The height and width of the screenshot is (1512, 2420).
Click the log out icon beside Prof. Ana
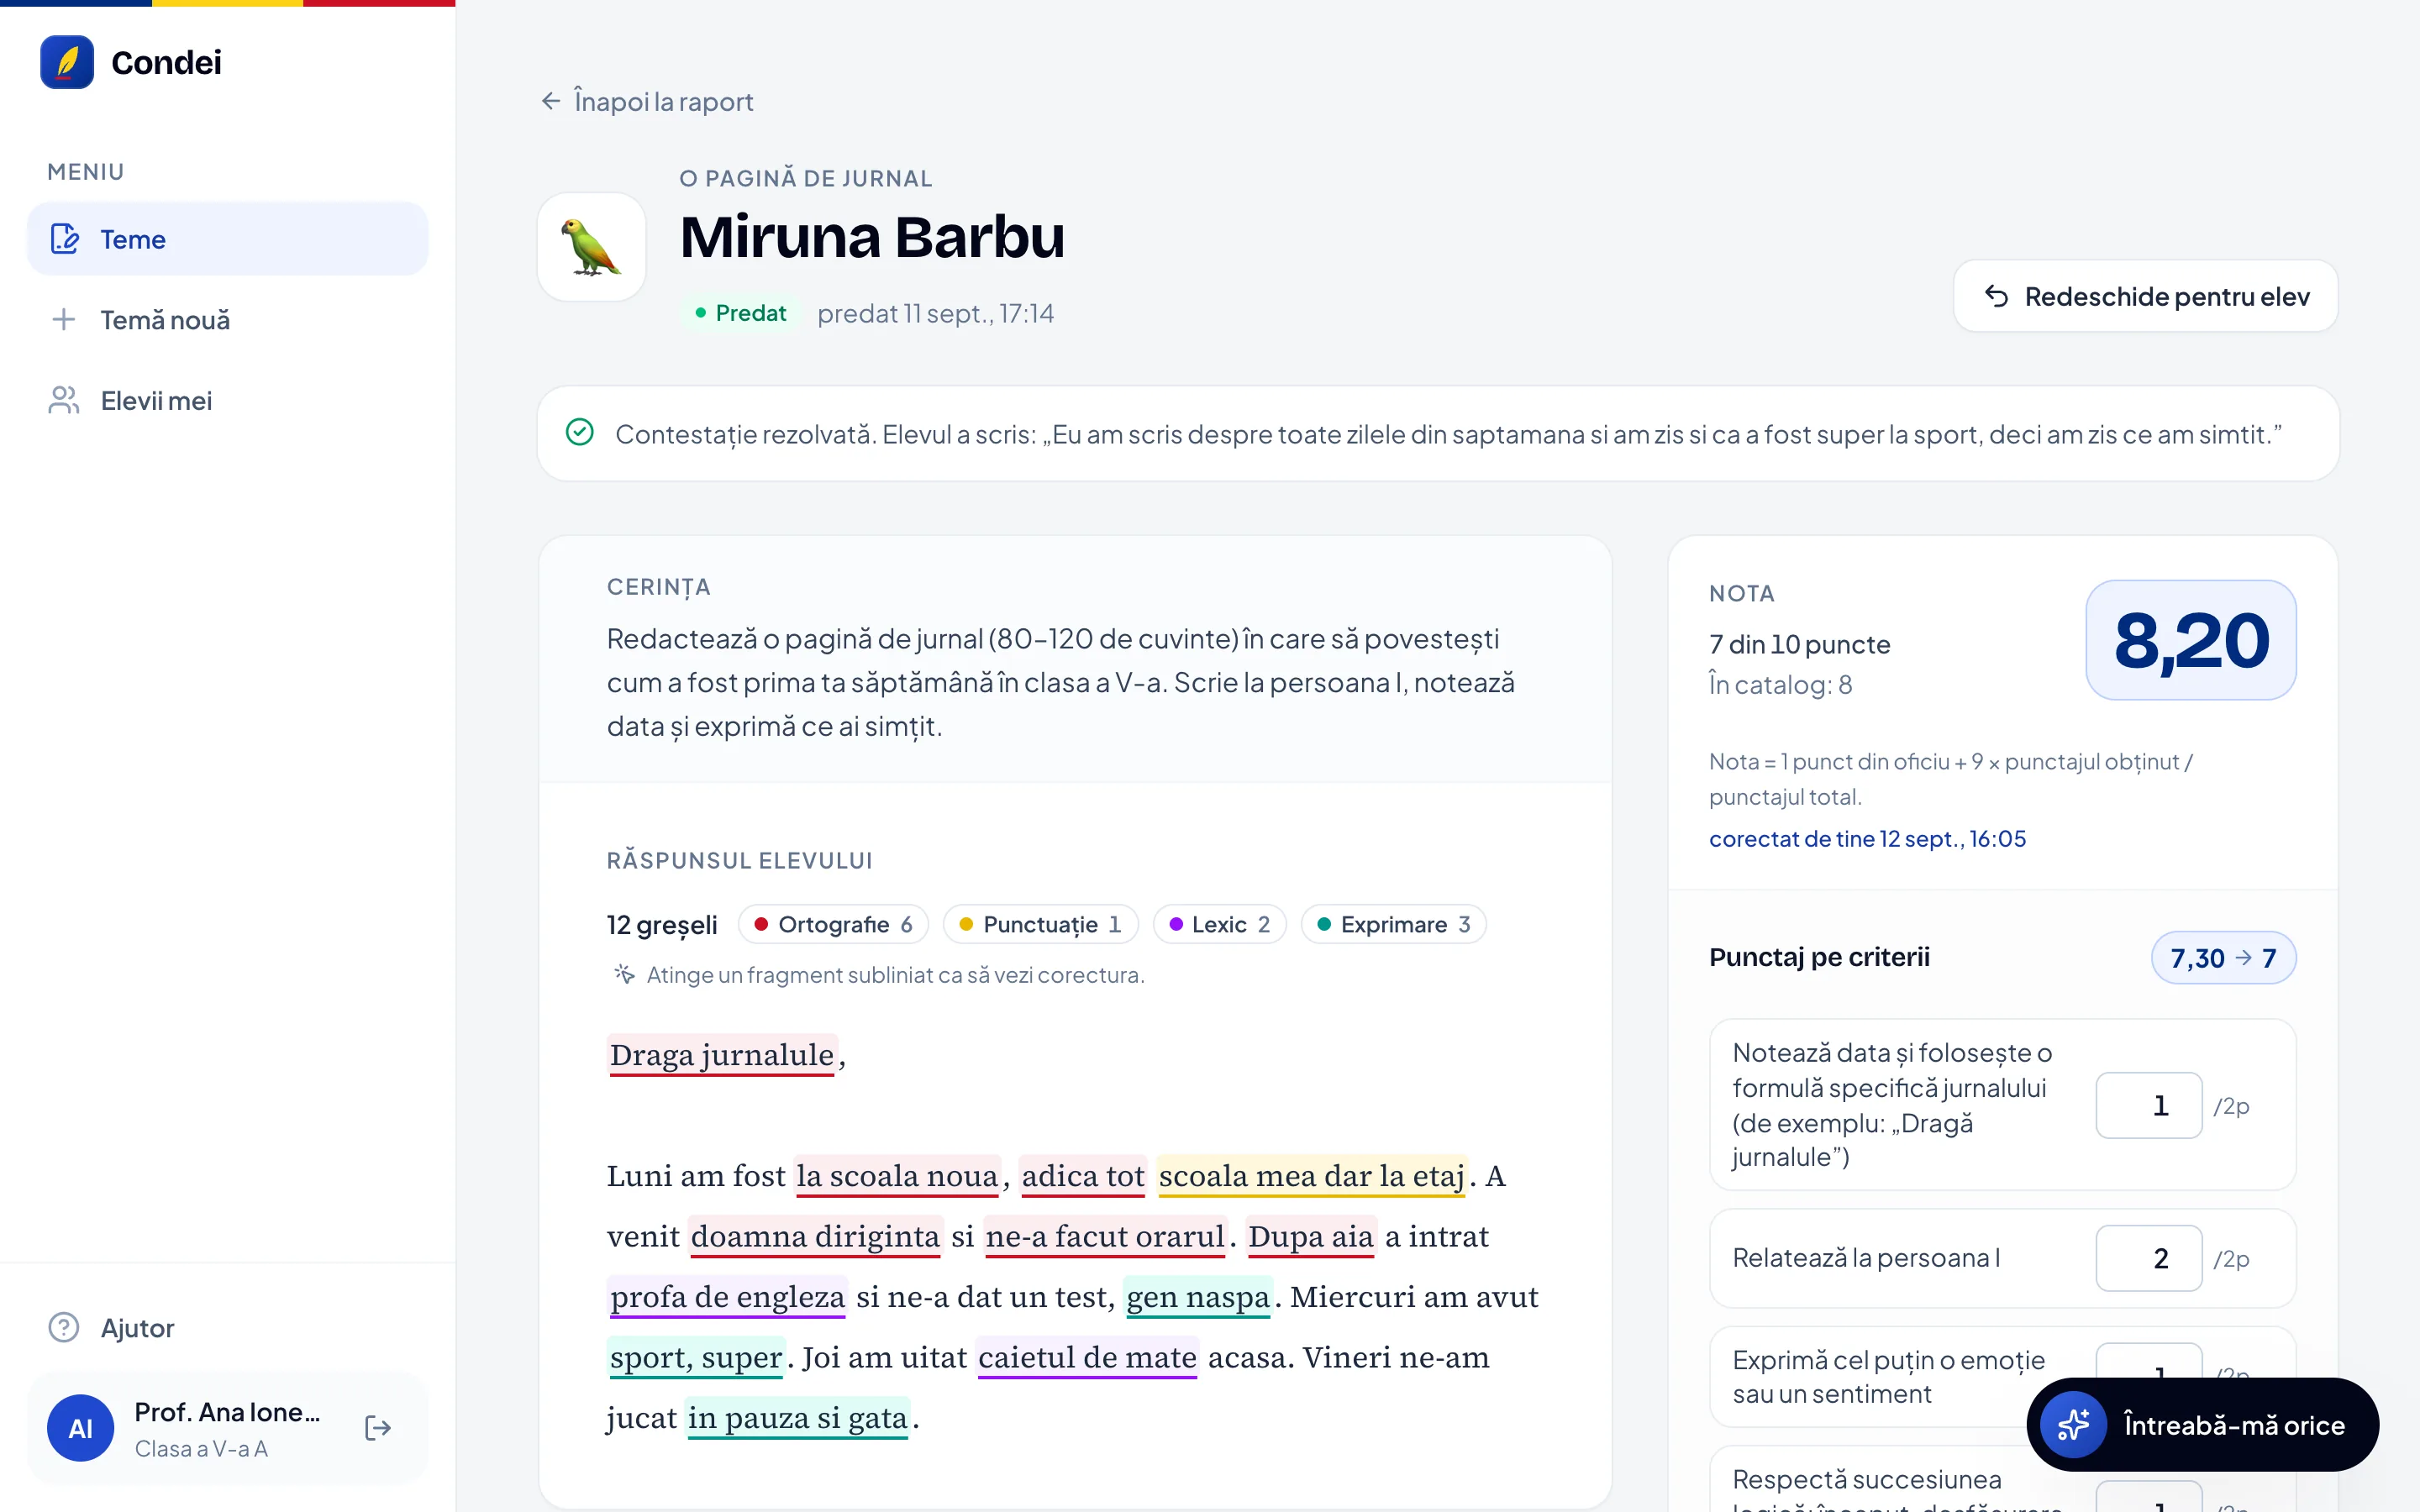click(378, 1428)
